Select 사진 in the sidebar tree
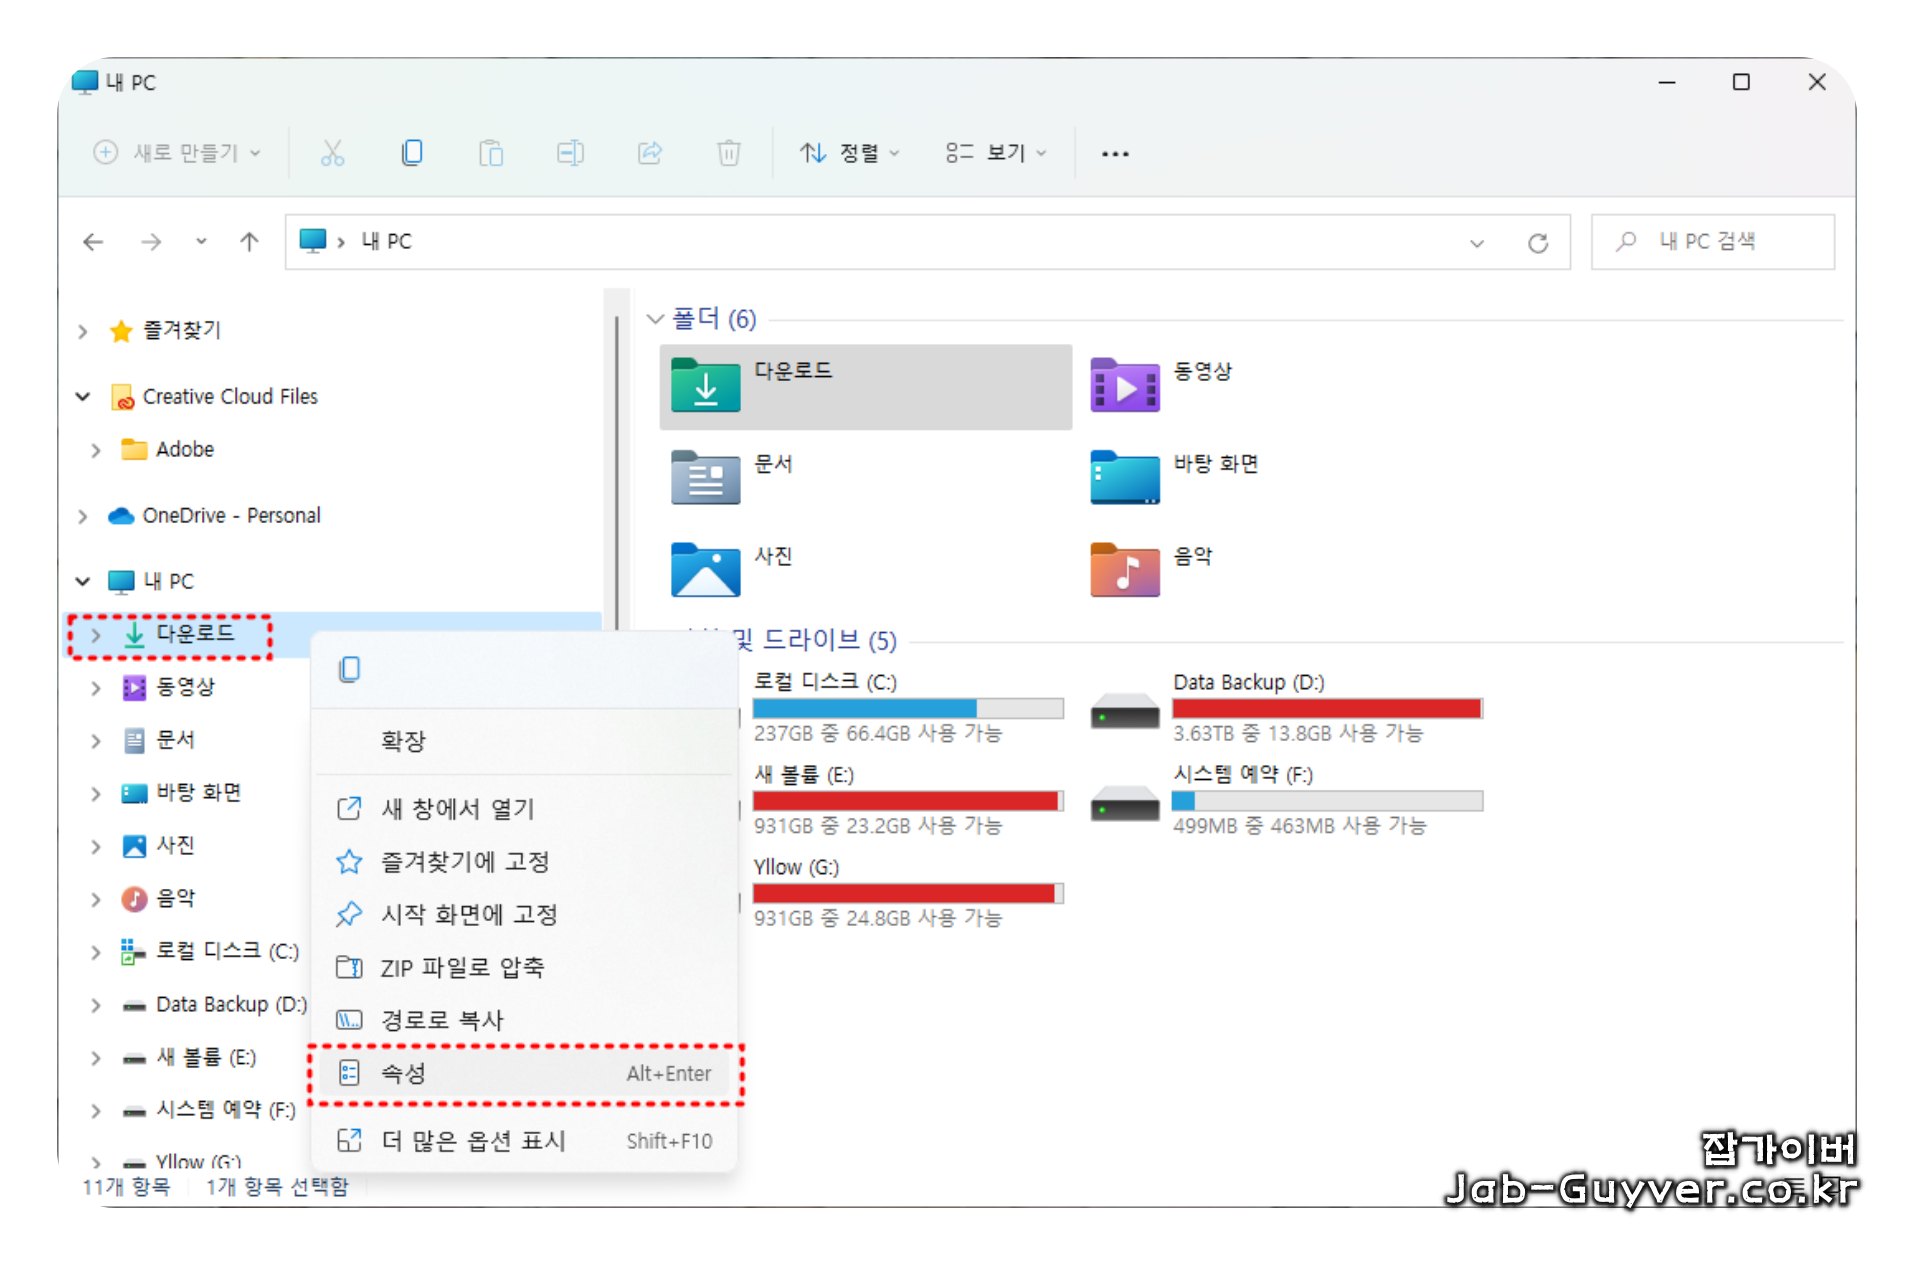Image resolution: width=1914 pixels, height=1265 pixels. [175, 846]
